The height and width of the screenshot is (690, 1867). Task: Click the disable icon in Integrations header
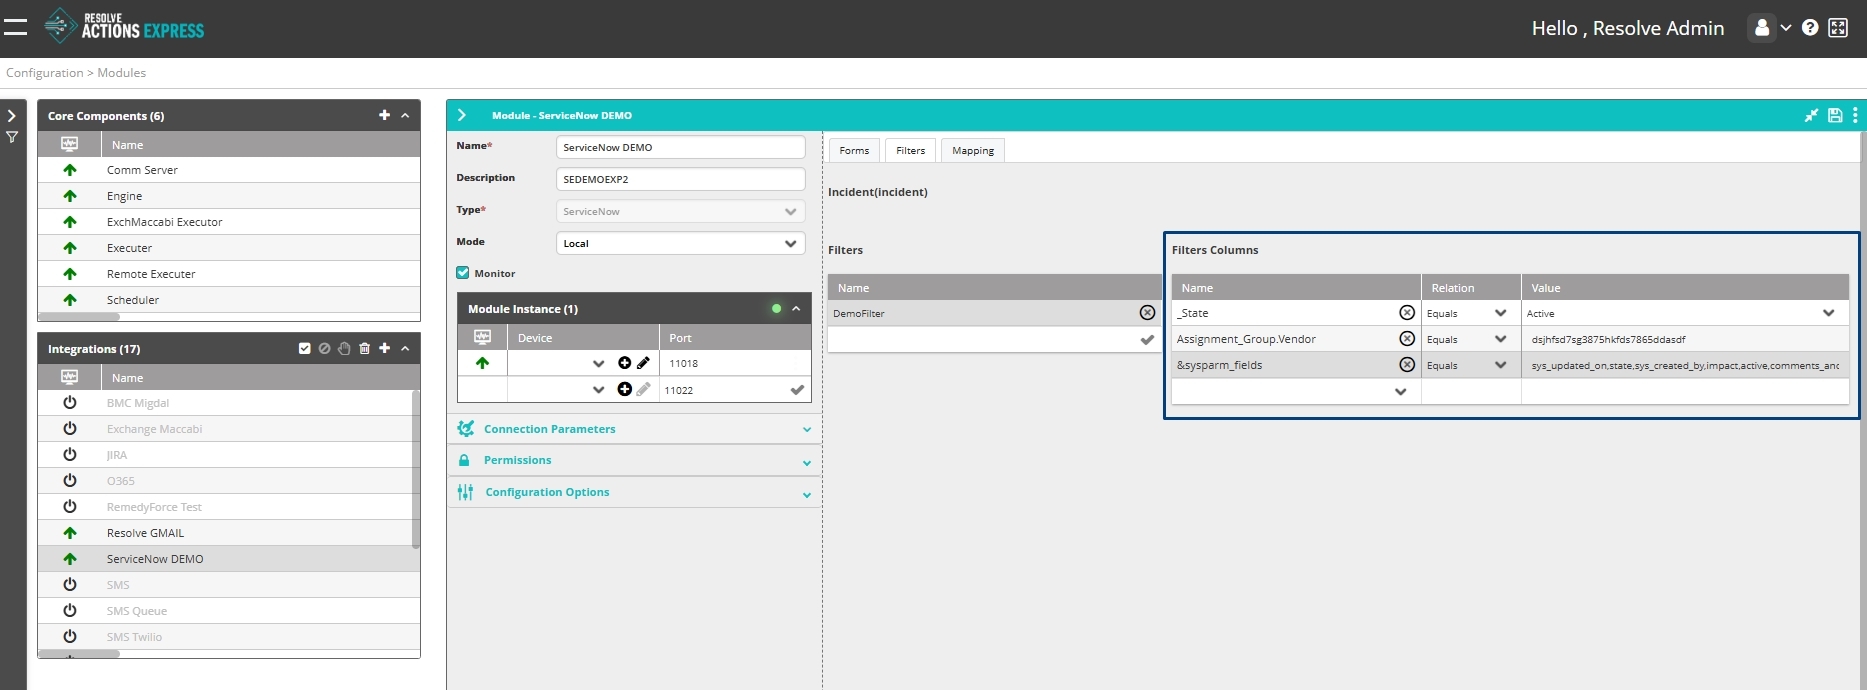(x=324, y=348)
